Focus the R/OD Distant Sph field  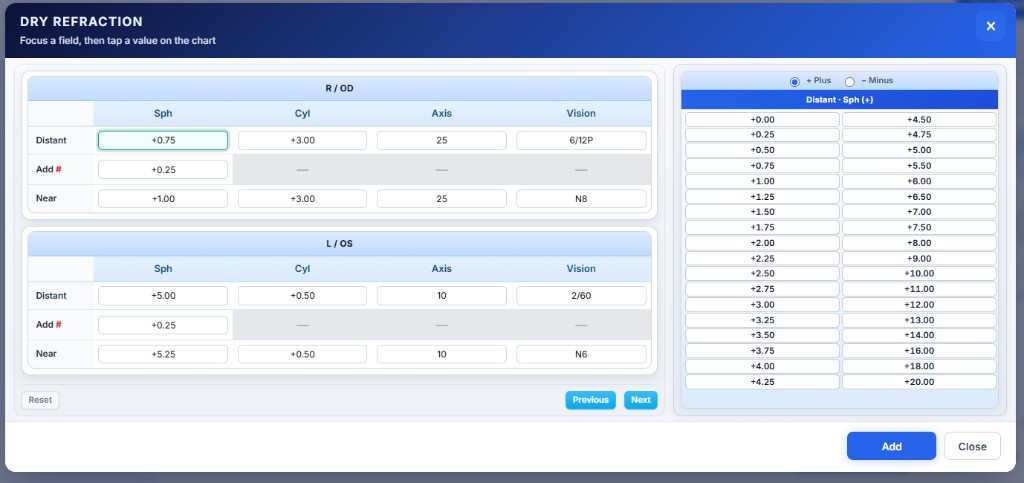pyautogui.click(x=163, y=141)
